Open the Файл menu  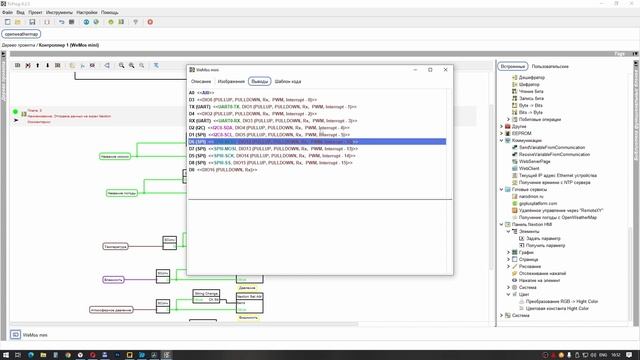point(7,13)
